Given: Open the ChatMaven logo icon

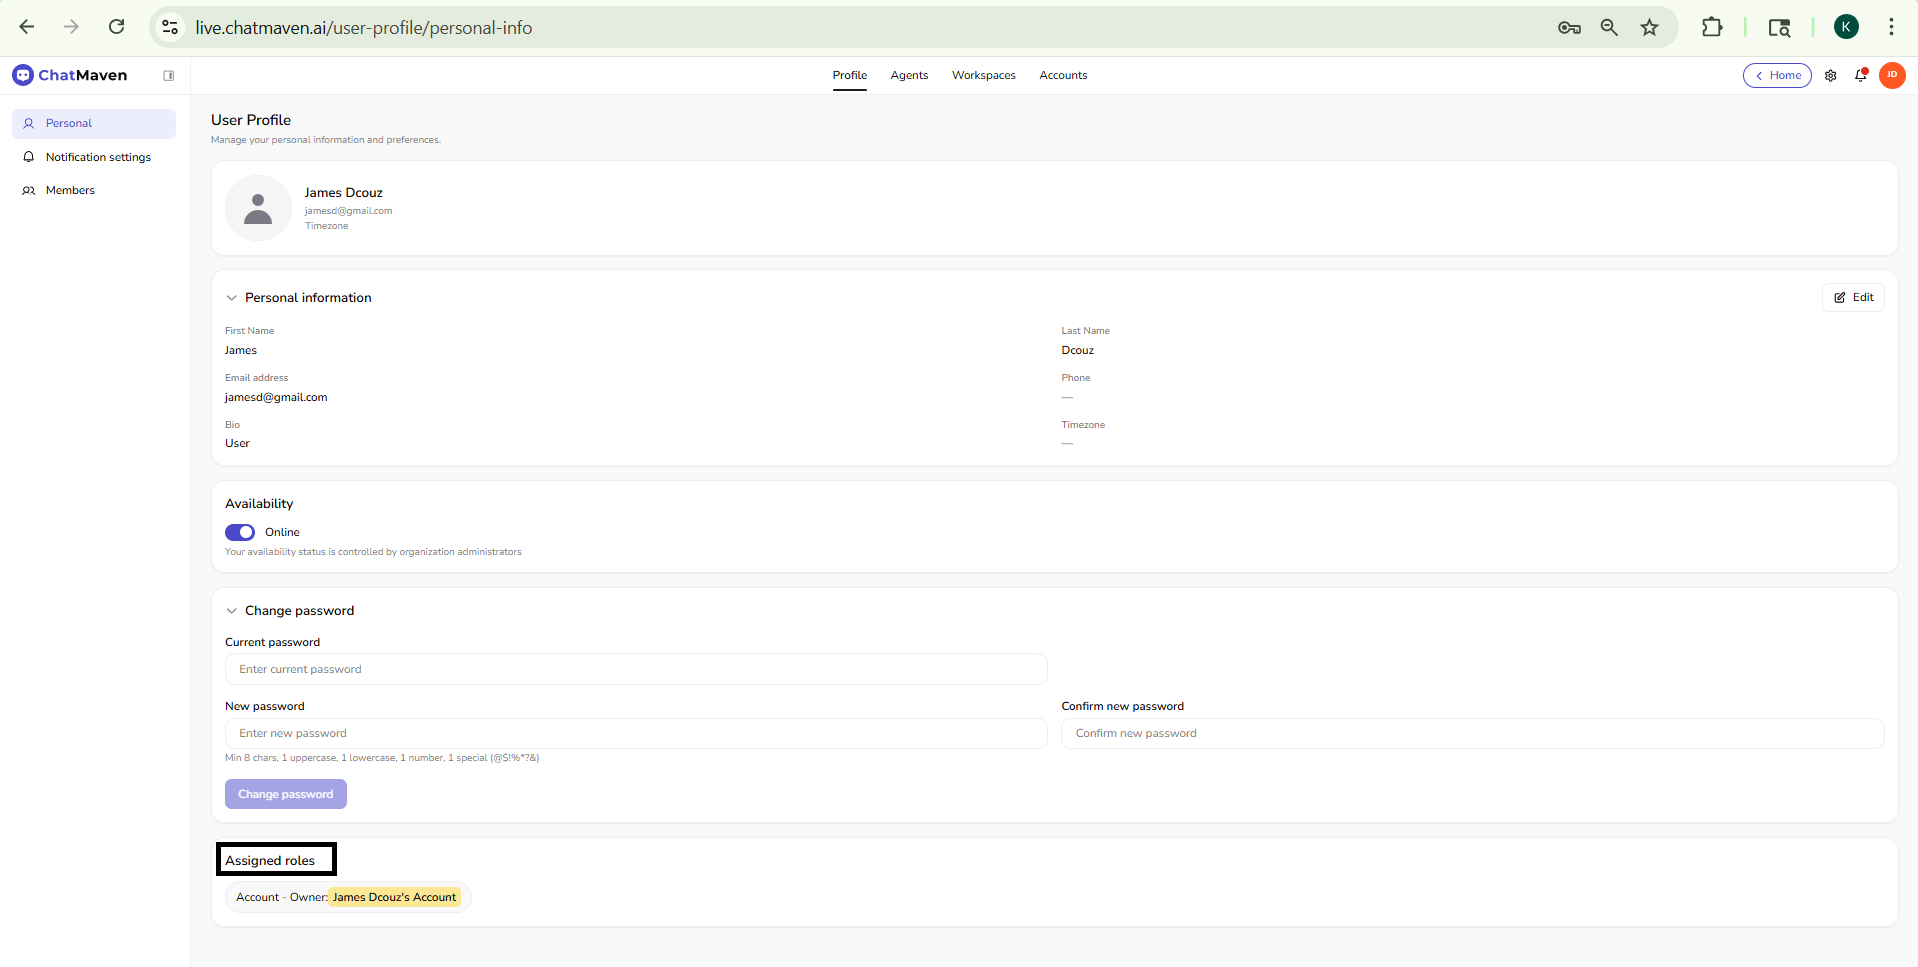Looking at the screenshot, I should 22,74.
